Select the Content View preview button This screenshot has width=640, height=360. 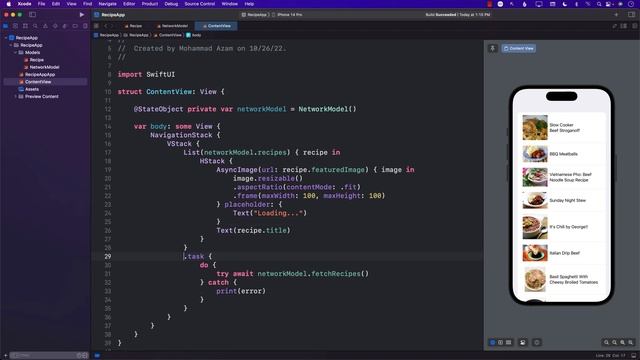coord(518,48)
